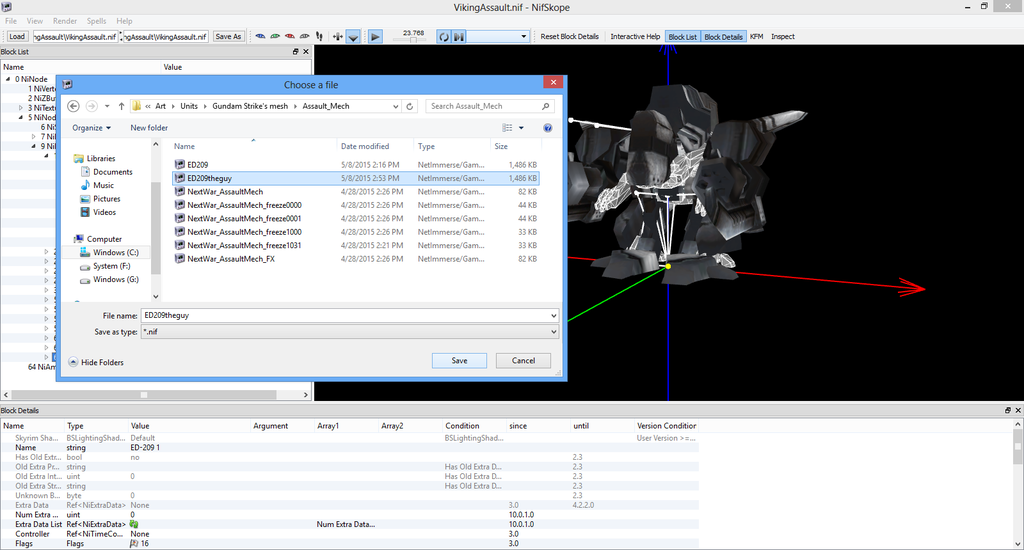Collapse the 5 NiNode tree item
Screen dimensions: 1024x550
pos(21,118)
